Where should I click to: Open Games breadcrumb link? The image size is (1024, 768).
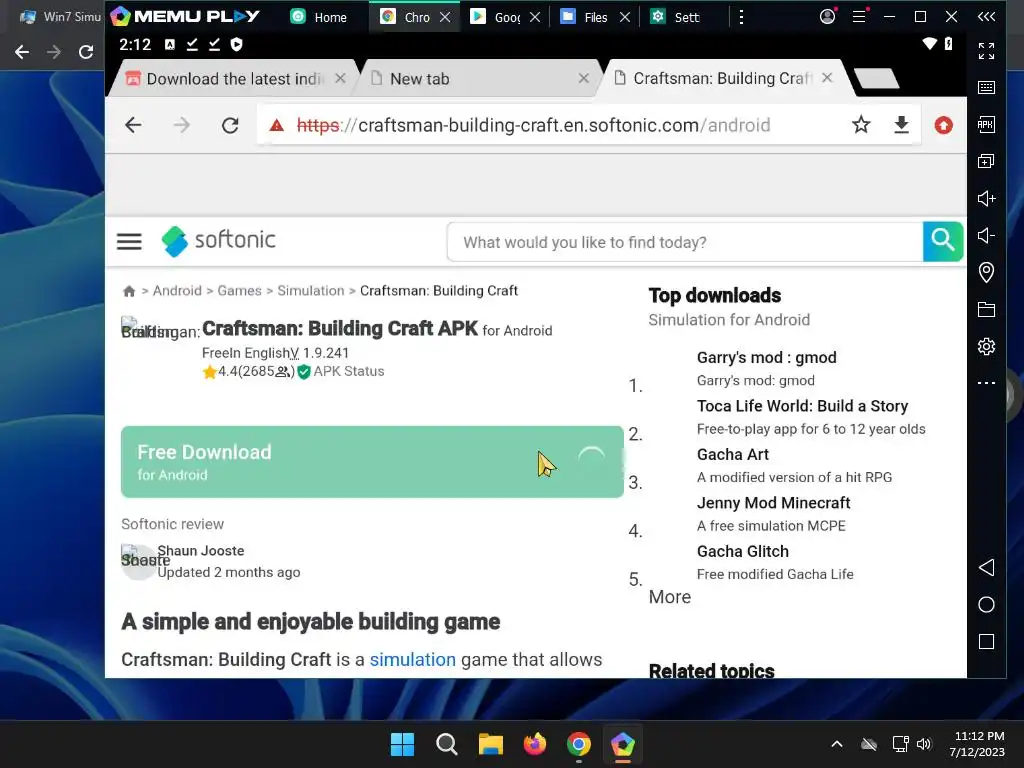(x=239, y=291)
